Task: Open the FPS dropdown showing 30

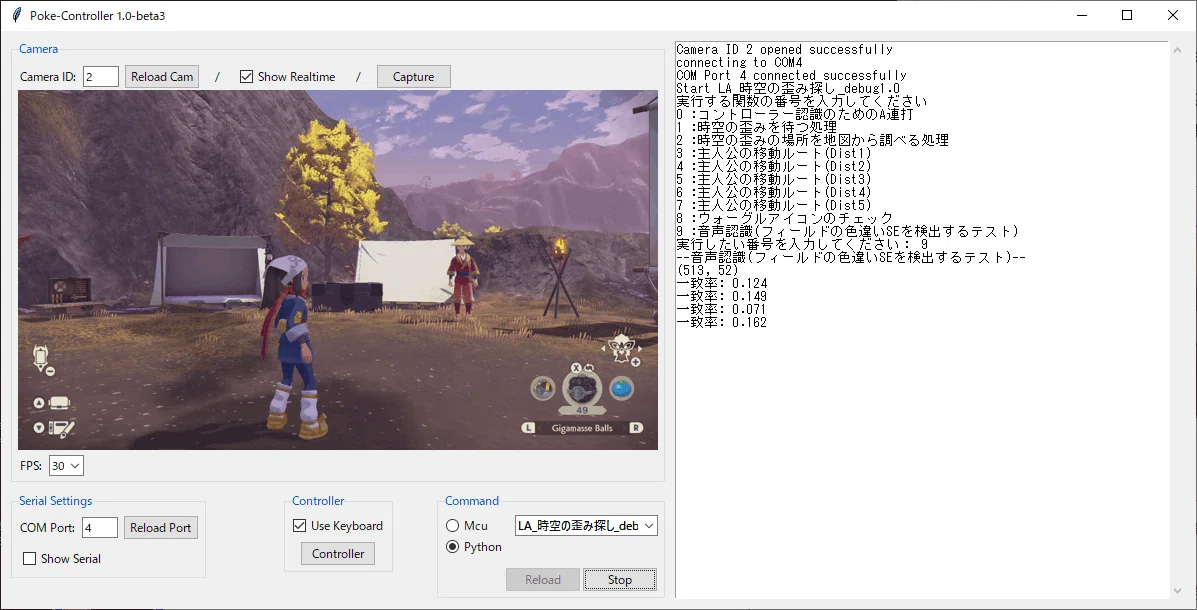Action: (66, 466)
